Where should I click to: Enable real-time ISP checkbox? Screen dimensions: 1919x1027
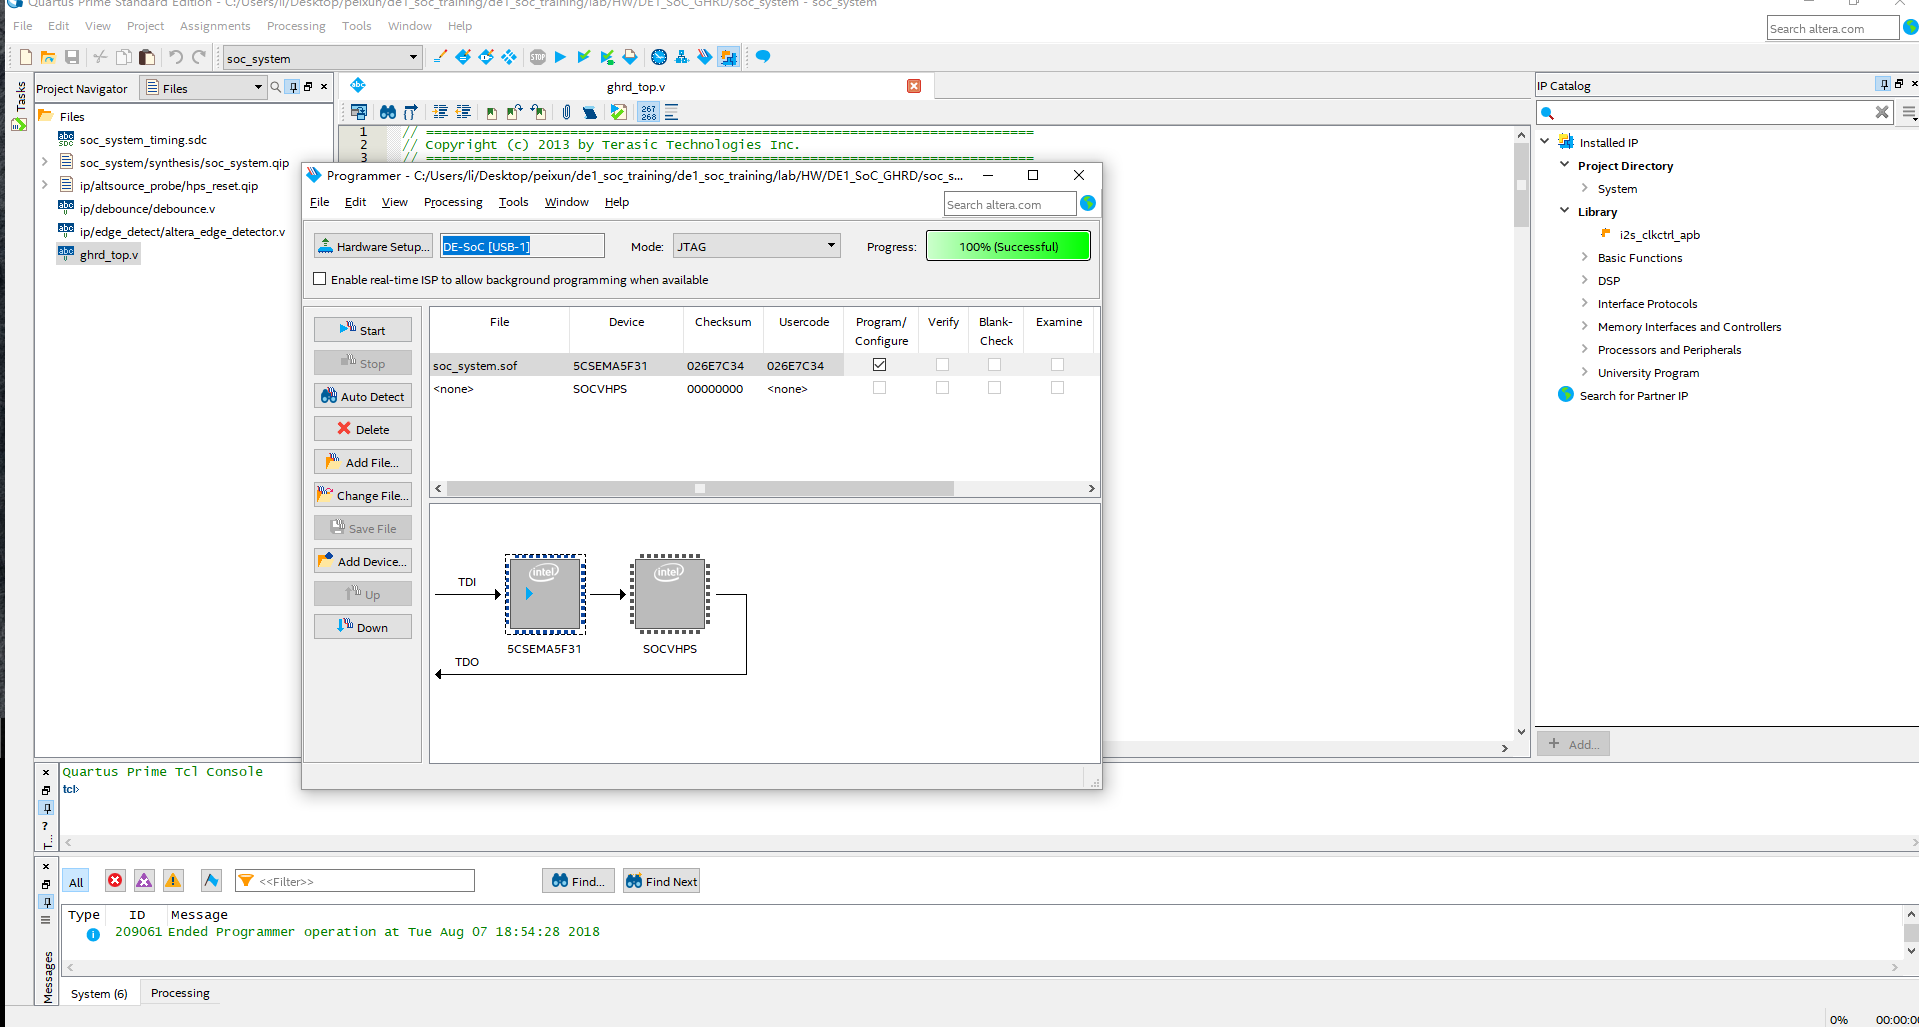[320, 279]
